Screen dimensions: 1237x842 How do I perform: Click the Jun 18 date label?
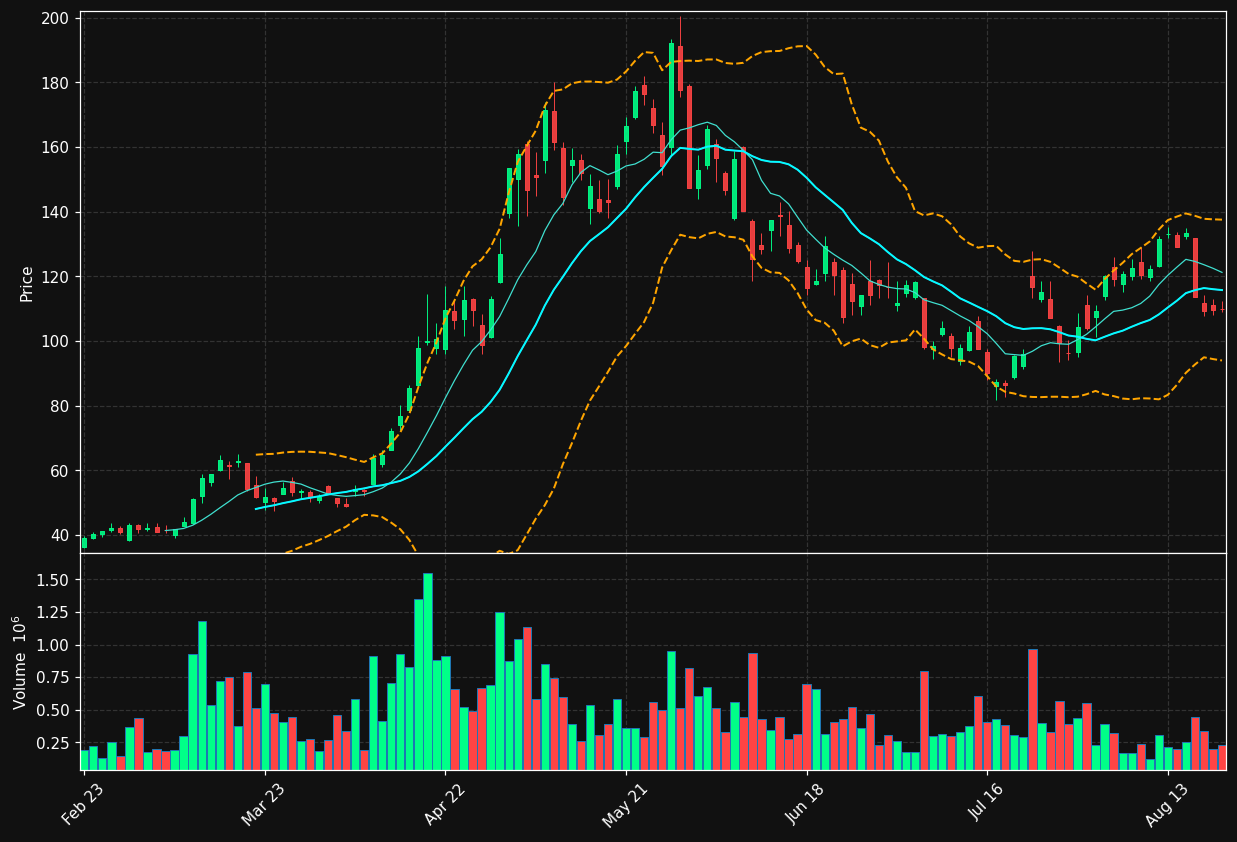click(805, 804)
